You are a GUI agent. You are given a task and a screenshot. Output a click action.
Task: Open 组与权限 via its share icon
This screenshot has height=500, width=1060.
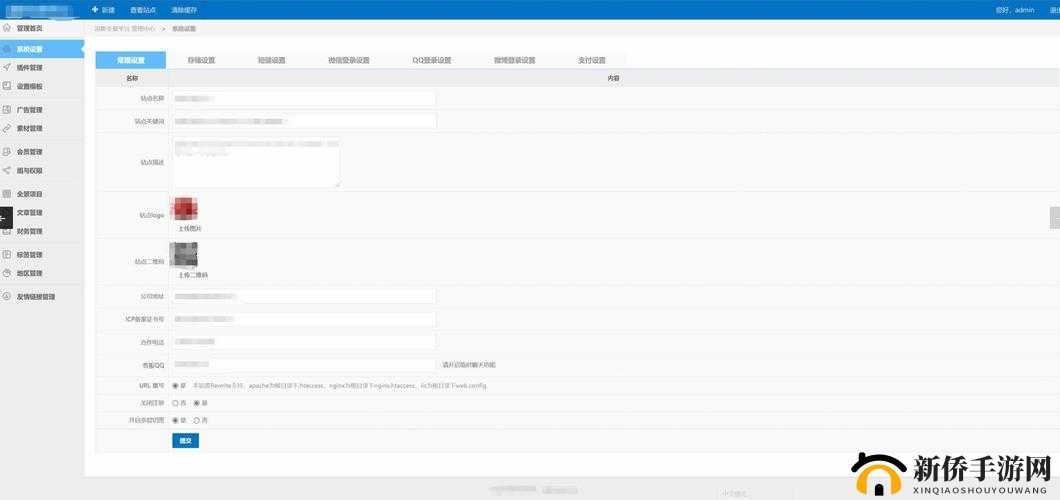pos(7,171)
